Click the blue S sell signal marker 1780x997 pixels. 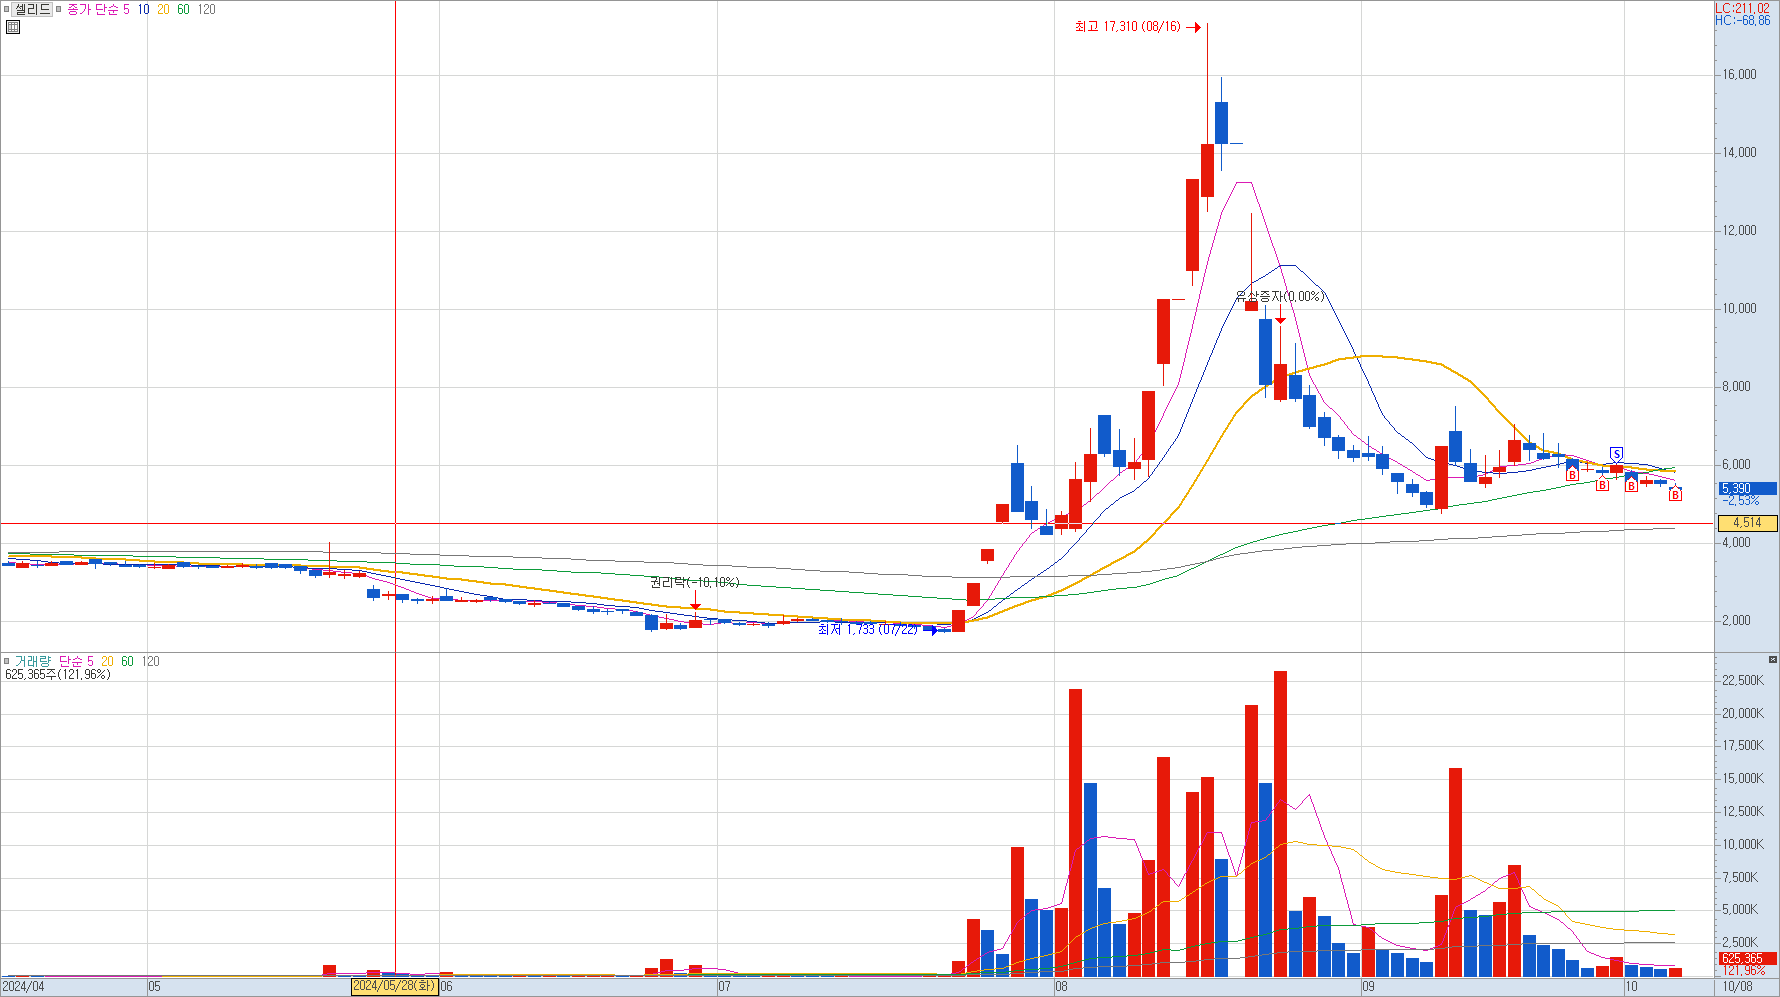[1616, 454]
